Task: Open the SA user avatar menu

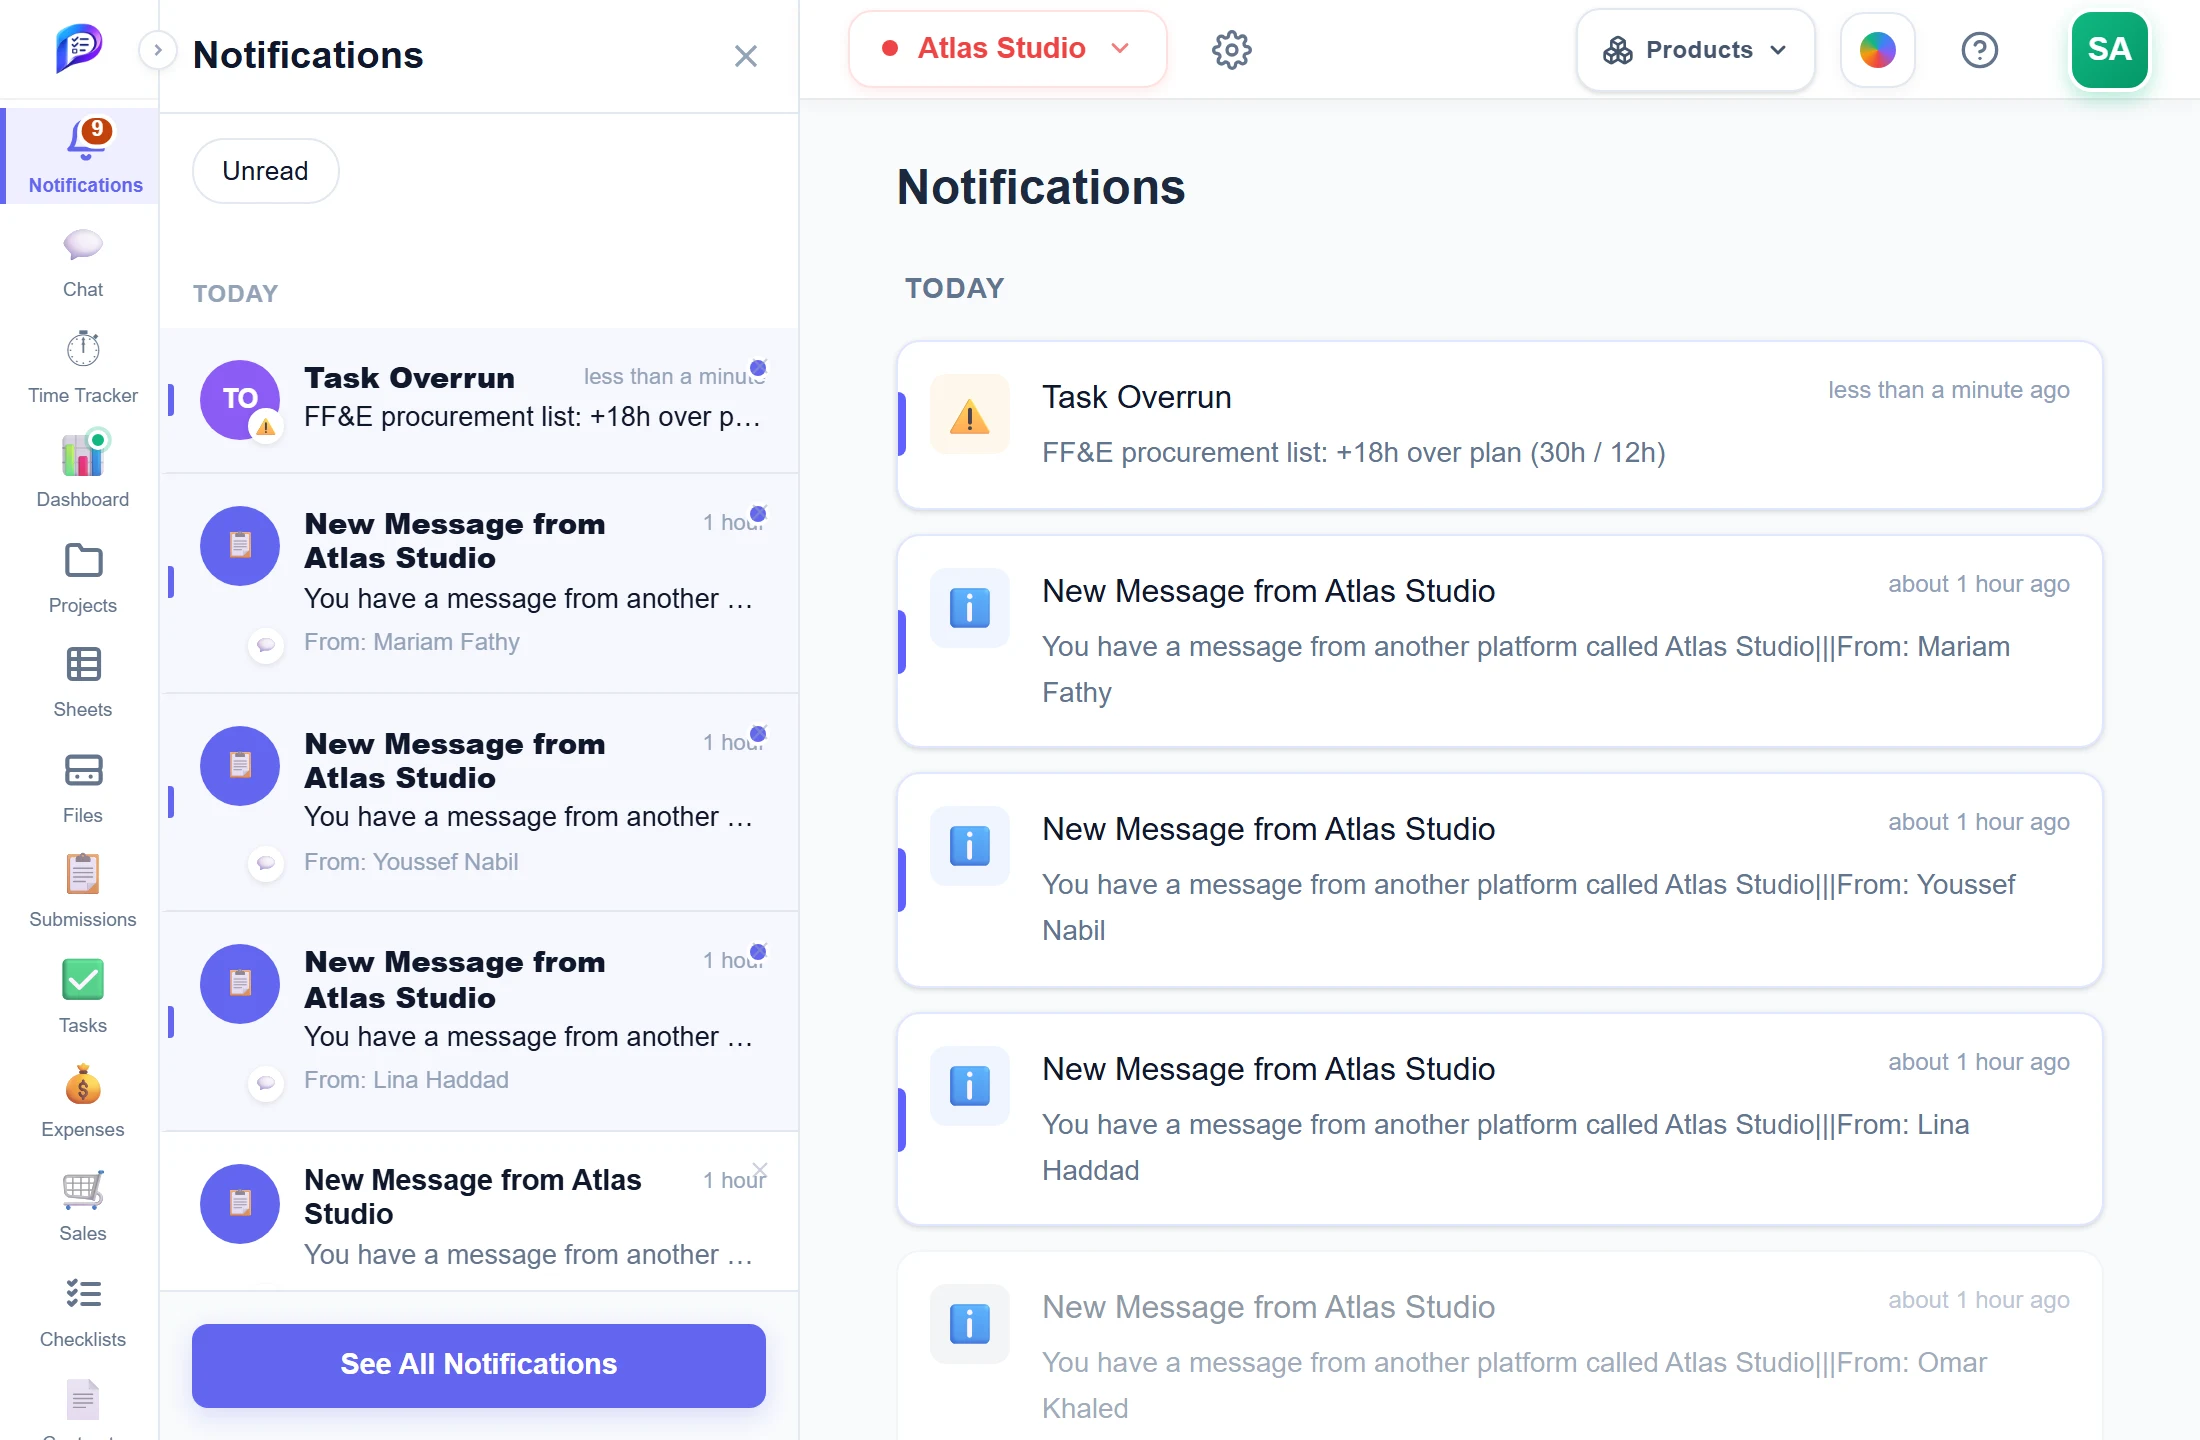Action: point(2110,49)
